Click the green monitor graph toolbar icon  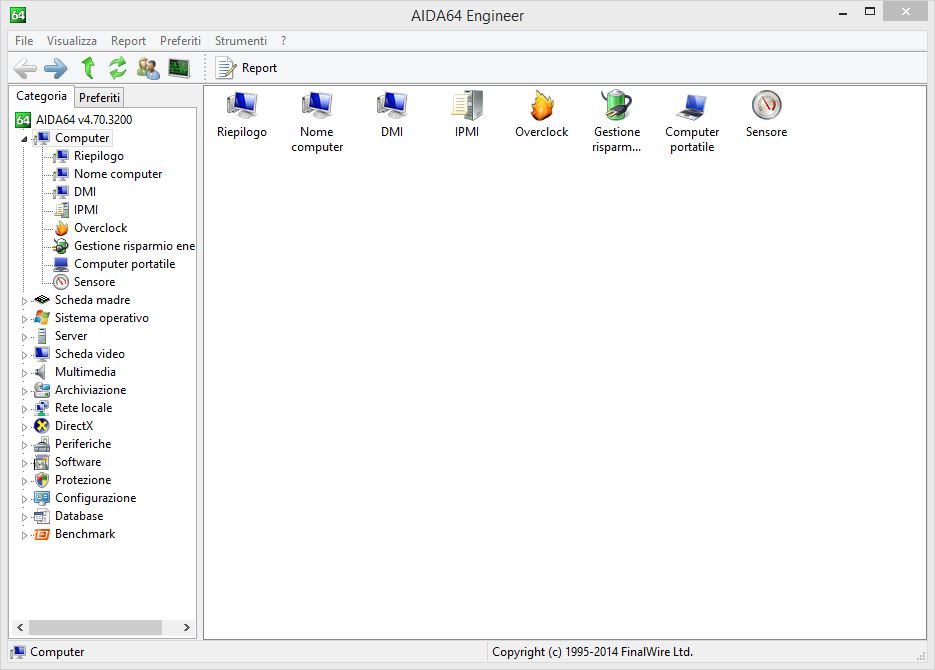point(179,68)
